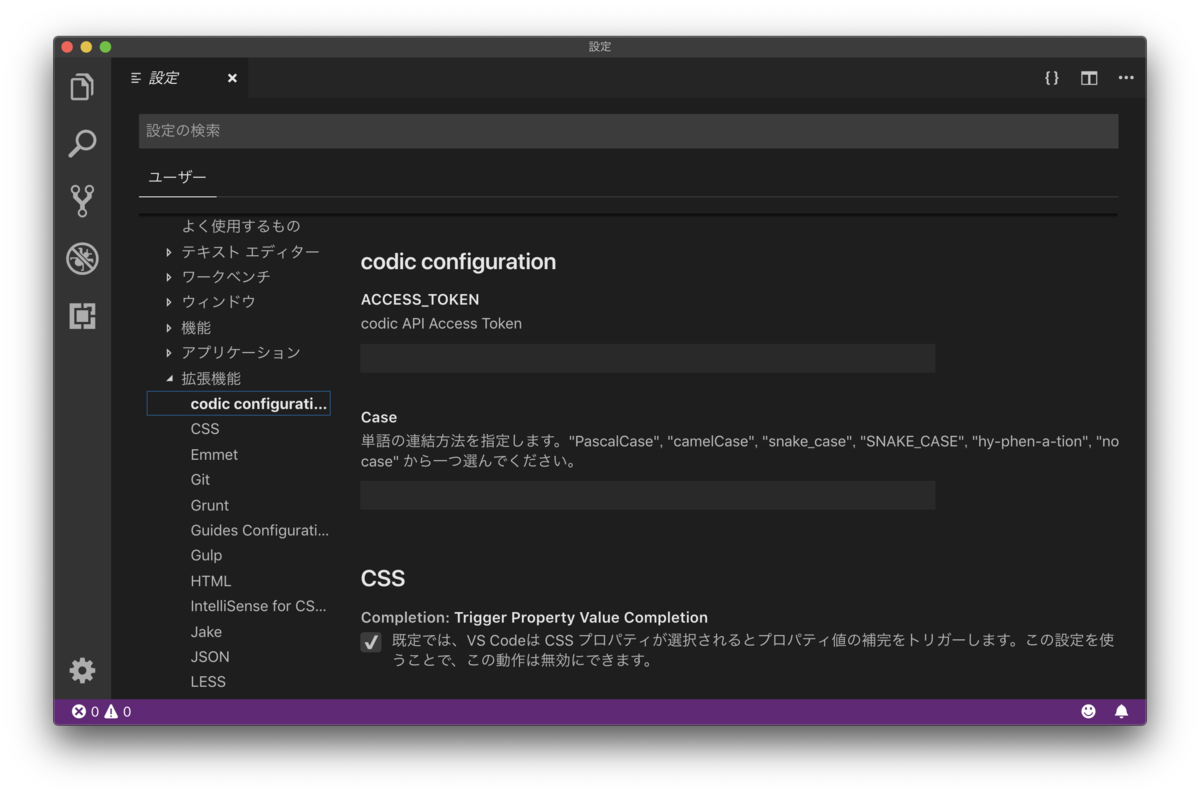This screenshot has height=796, width=1200.
Task: Open the more actions ellipsis menu
Action: coord(1126,78)
